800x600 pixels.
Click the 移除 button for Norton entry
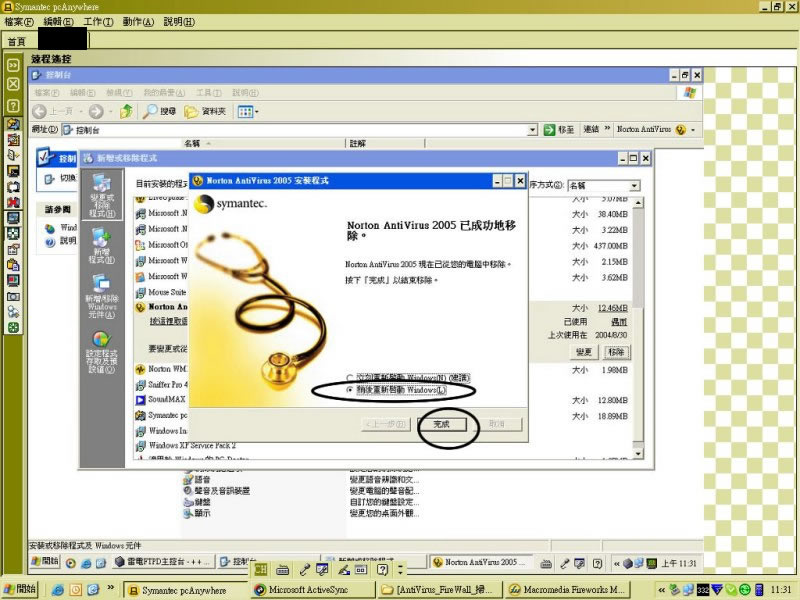click(616, 352)
